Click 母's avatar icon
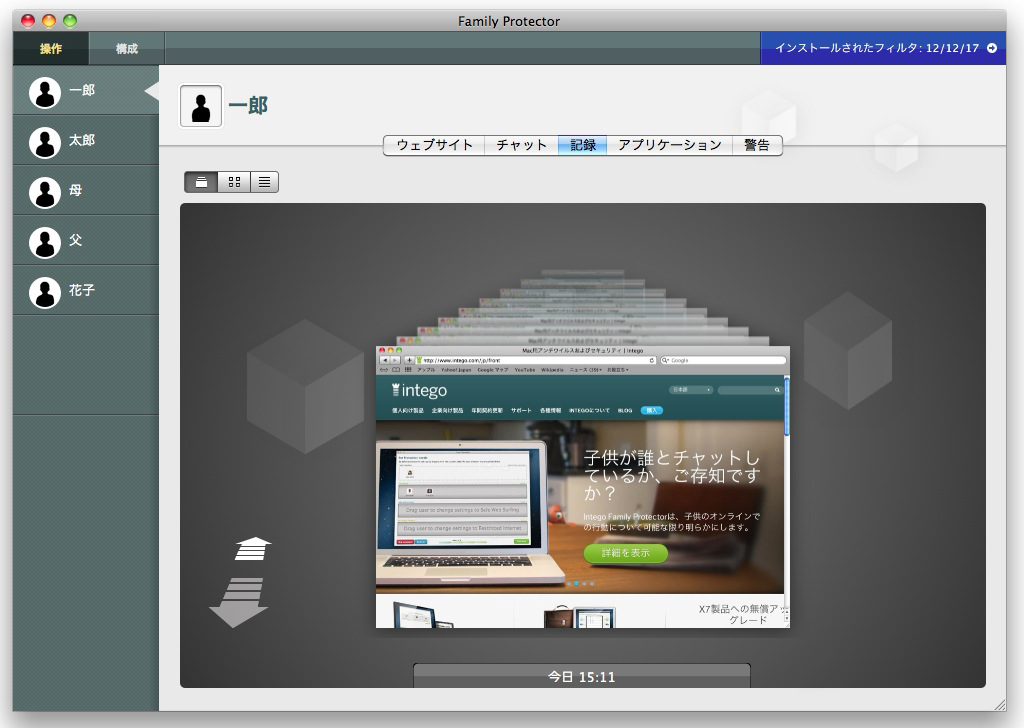This screenshot has height=728, width=1024. 45,193
